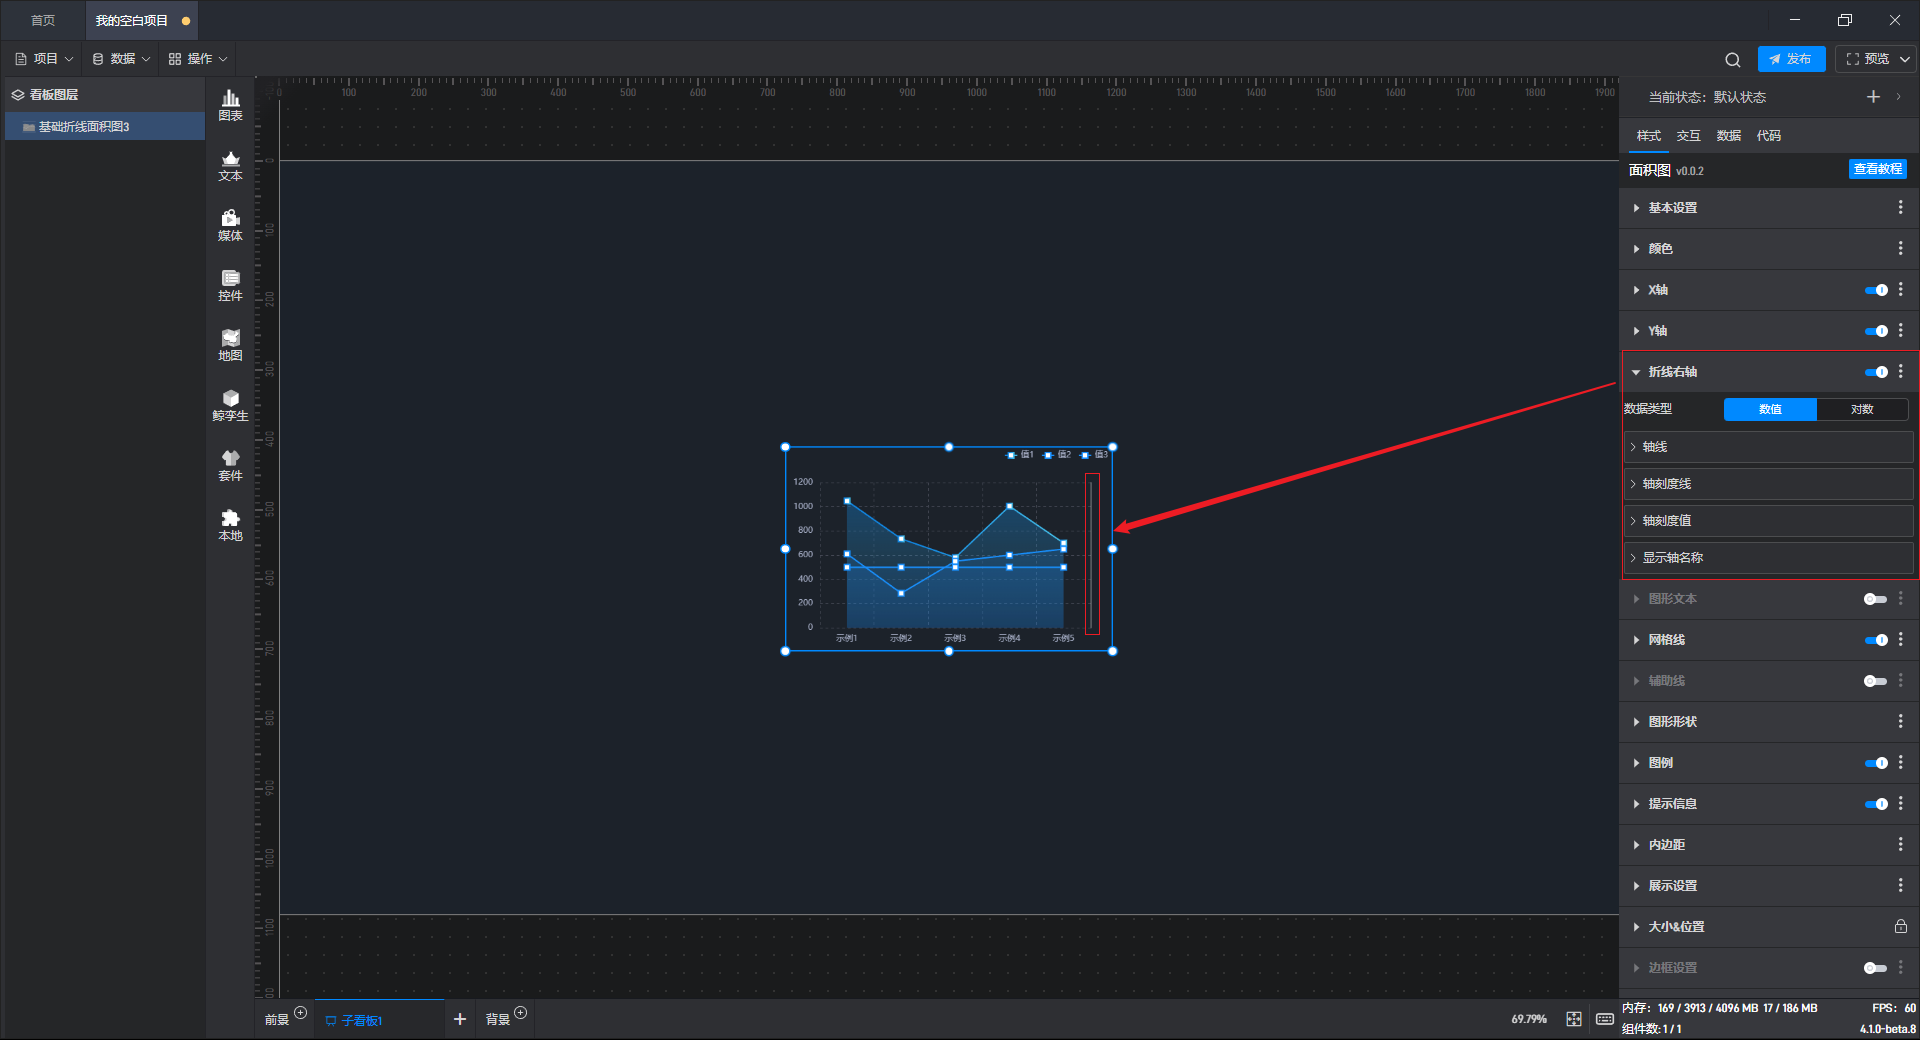1920x1040 pixels.
Task: Select 数值 data type
Action: [1770, 409]
